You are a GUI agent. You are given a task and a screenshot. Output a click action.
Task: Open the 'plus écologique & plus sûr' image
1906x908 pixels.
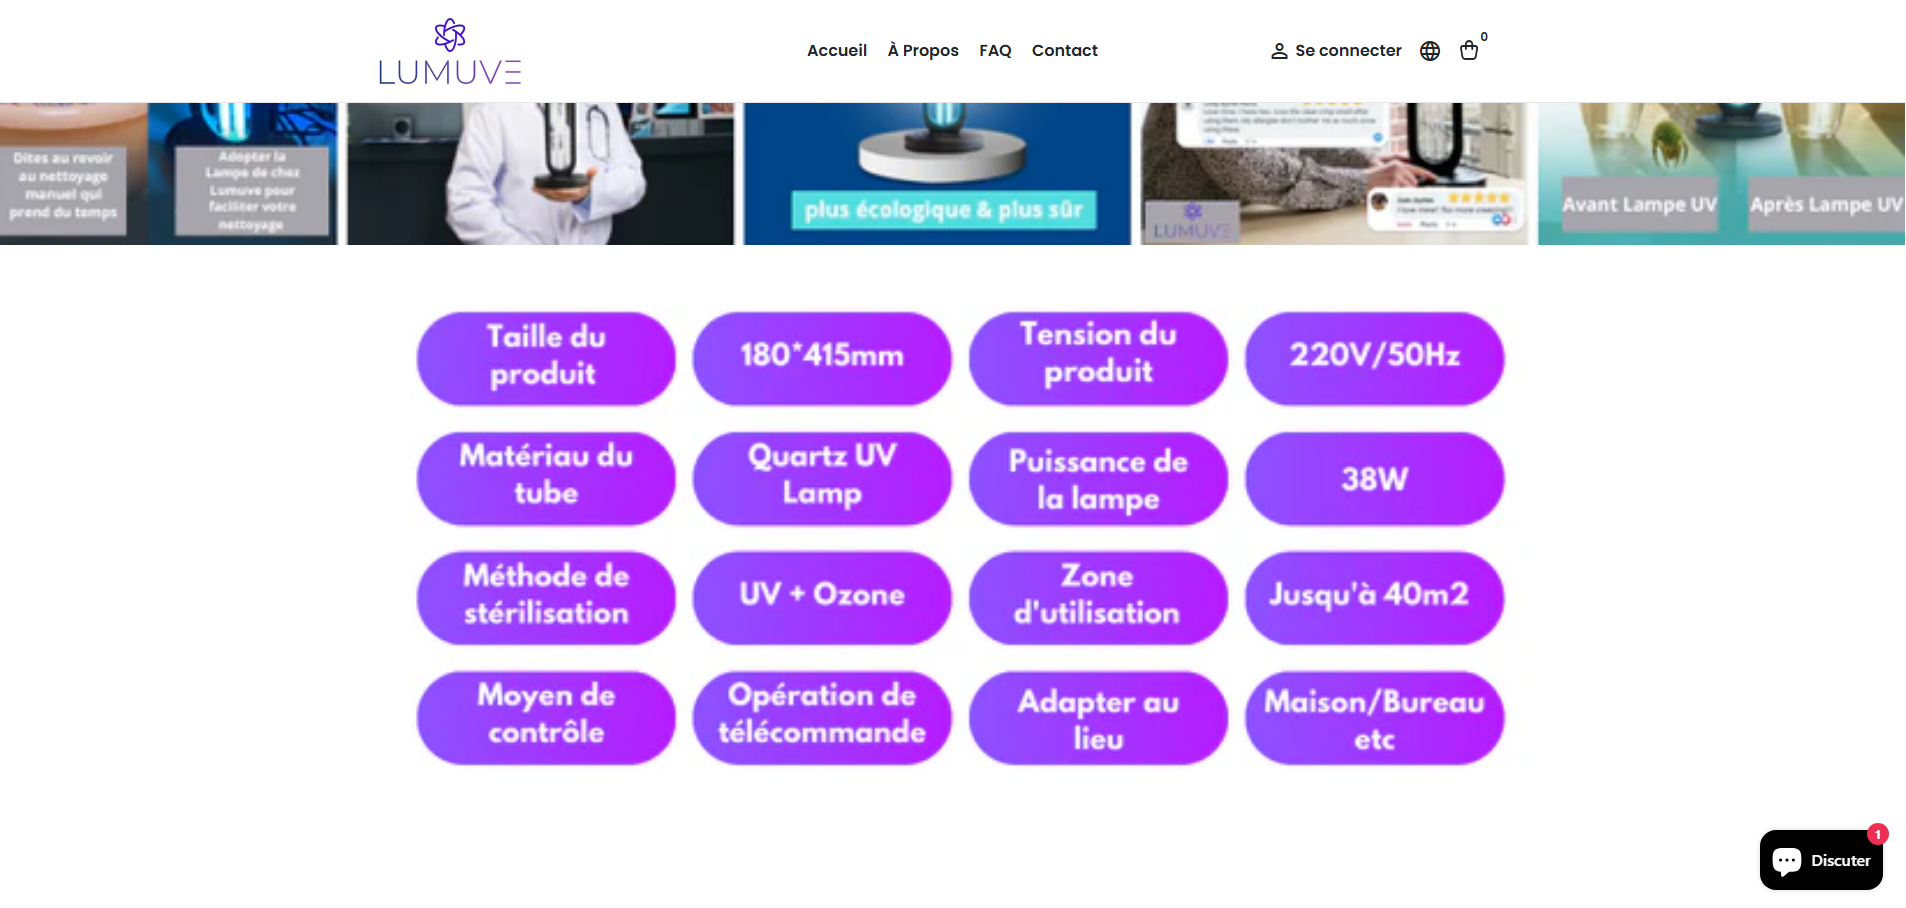click(937, 174)
